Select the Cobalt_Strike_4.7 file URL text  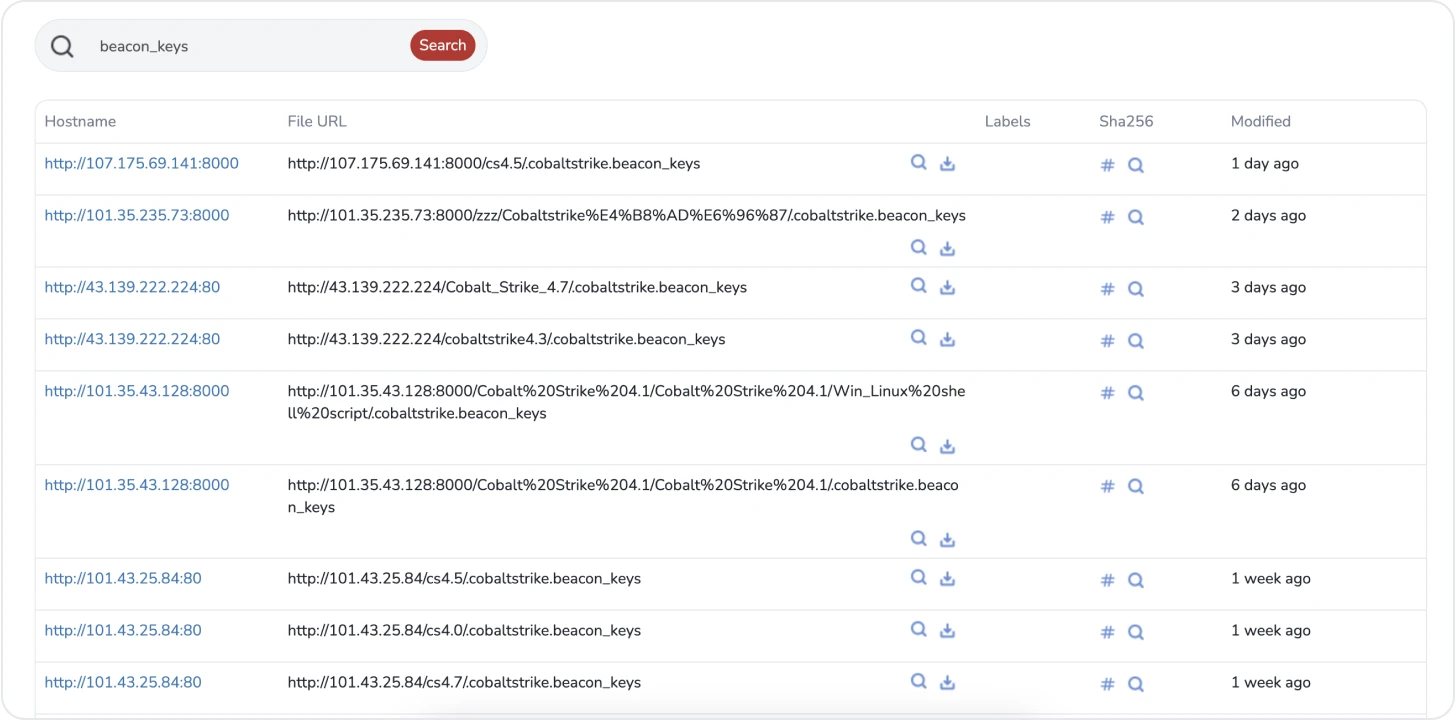(x=517, y=287)
